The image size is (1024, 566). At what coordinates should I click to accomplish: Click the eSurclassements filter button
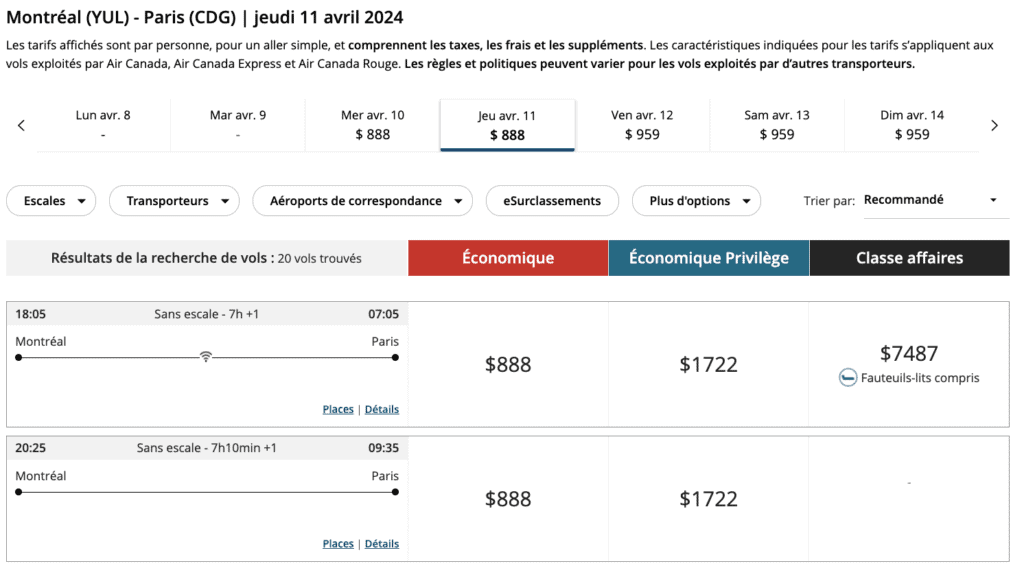[552, 201]
